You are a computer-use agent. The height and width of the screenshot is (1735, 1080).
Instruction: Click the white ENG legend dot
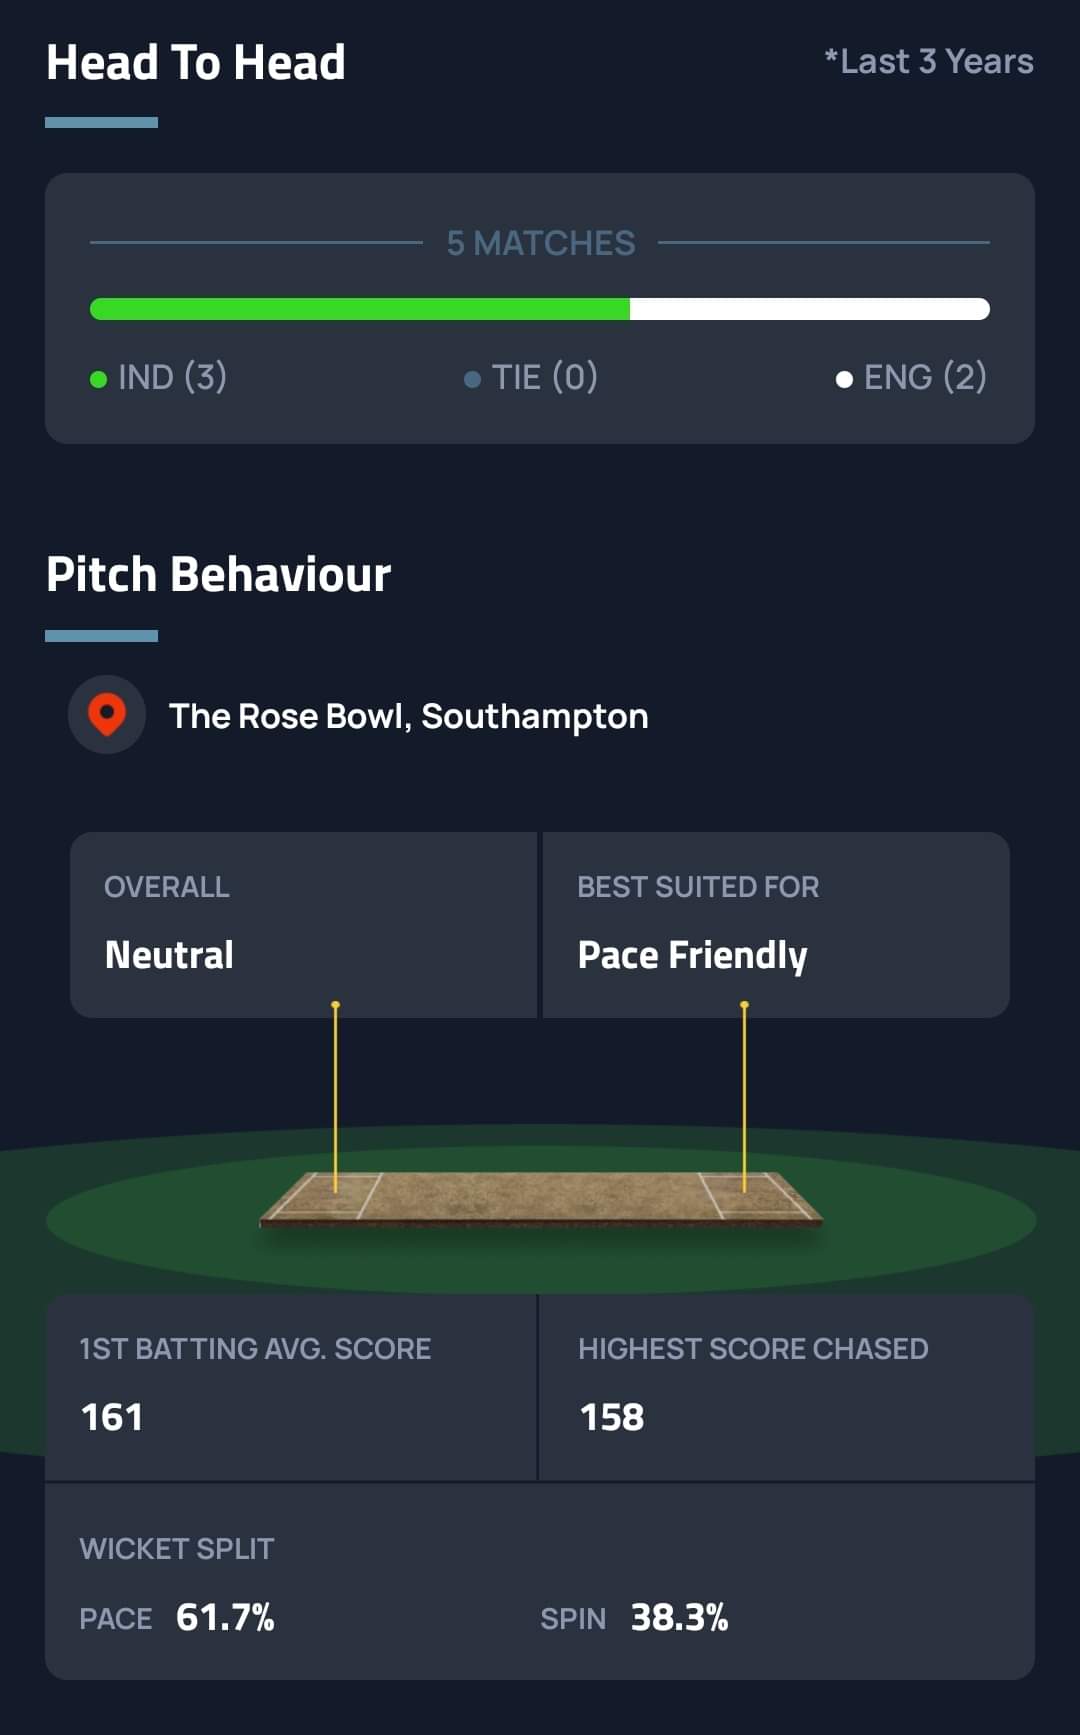pyautogui.click(x=844, y=379)
